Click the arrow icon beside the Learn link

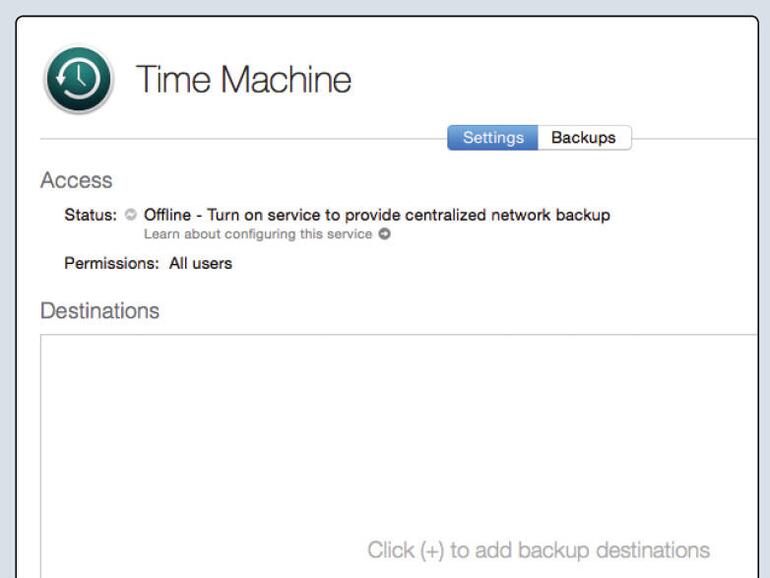click(384, 234)
